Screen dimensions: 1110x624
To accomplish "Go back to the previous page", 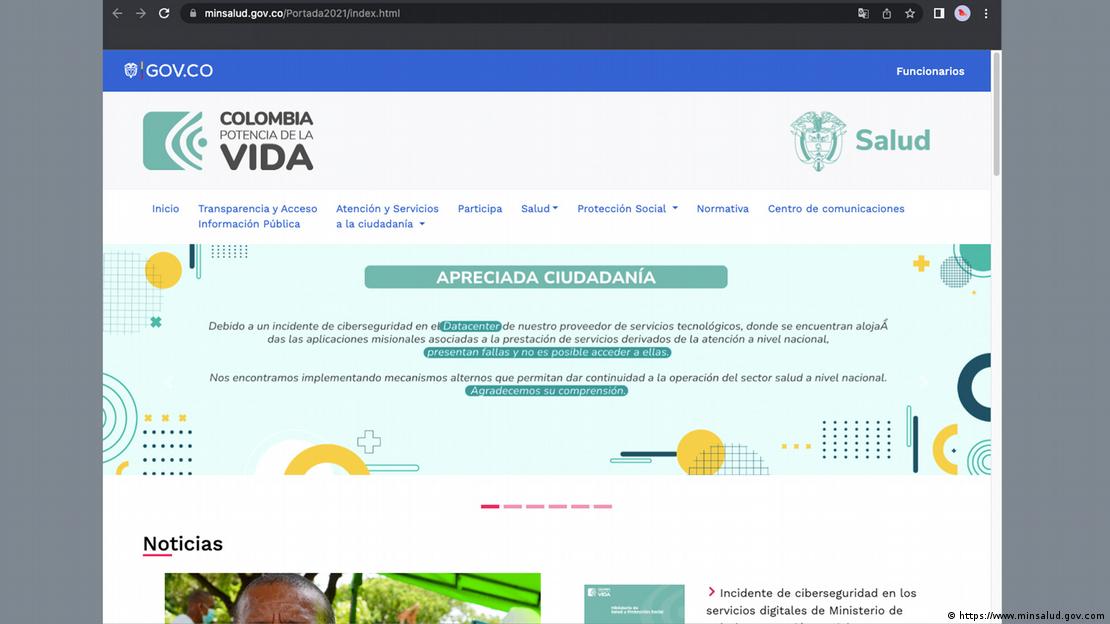I will point(118,13).
